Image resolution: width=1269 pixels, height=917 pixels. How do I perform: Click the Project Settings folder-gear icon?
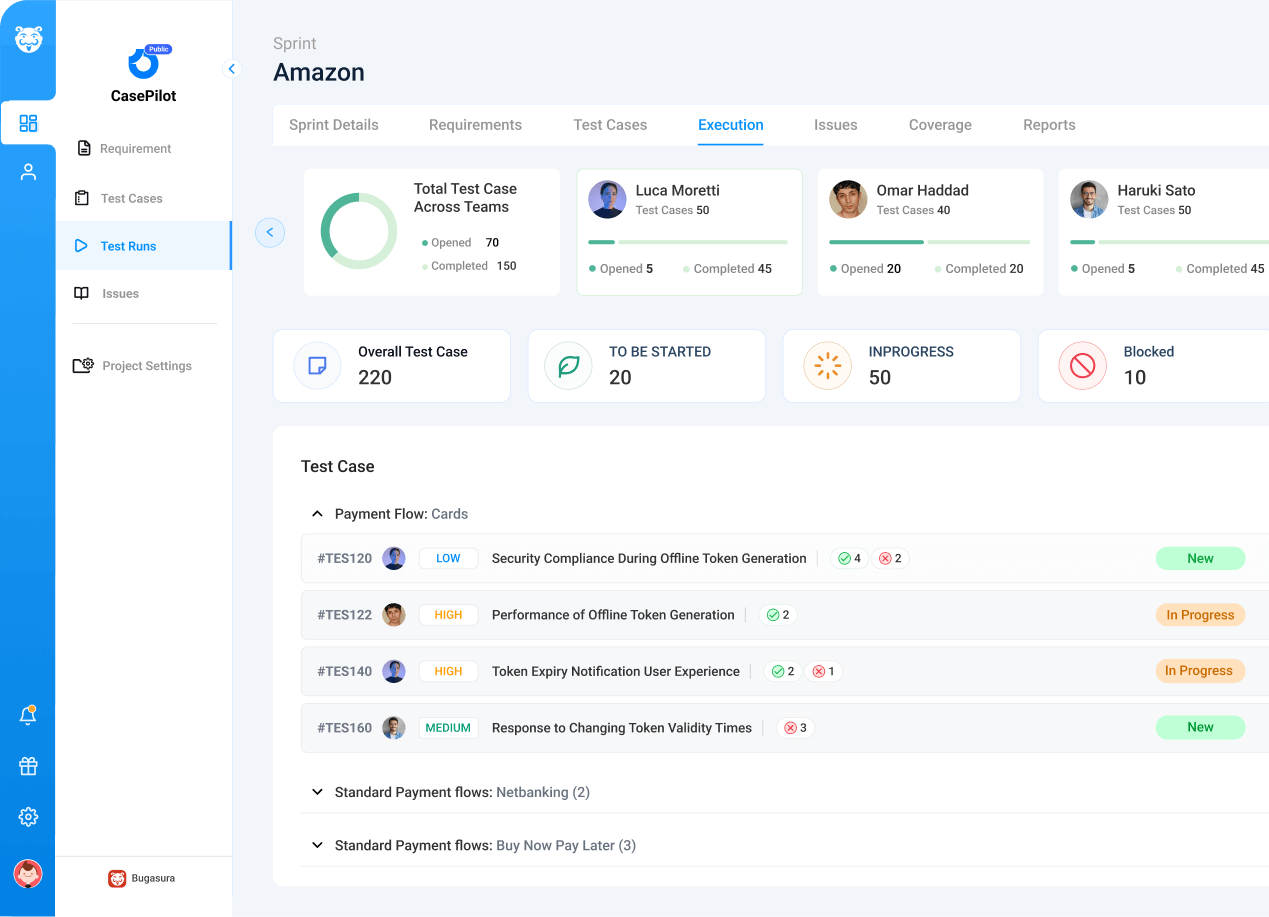[x=83, y=366]
